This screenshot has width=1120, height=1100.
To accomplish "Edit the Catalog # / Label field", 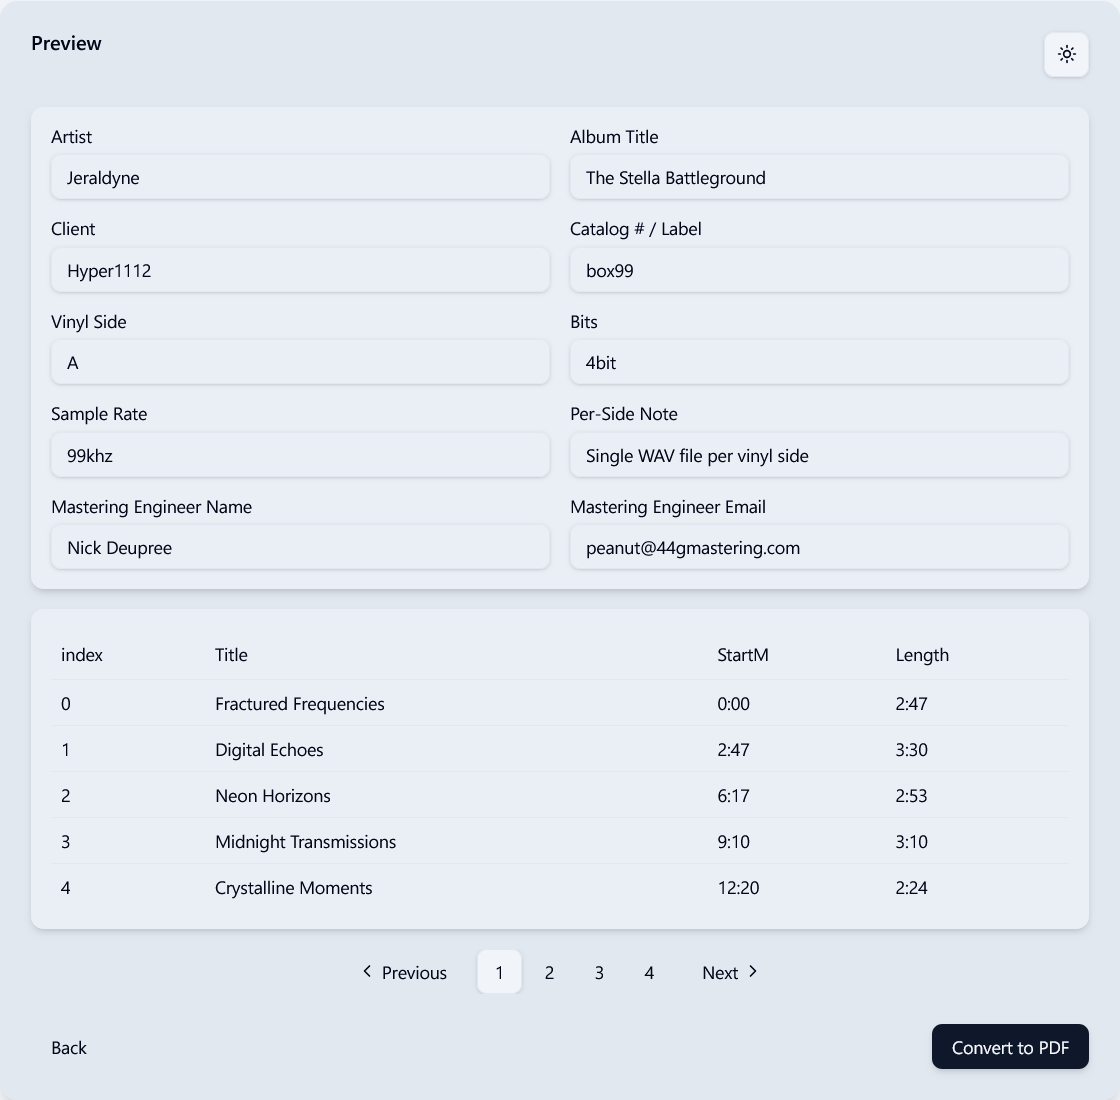I will coord(819,271).
